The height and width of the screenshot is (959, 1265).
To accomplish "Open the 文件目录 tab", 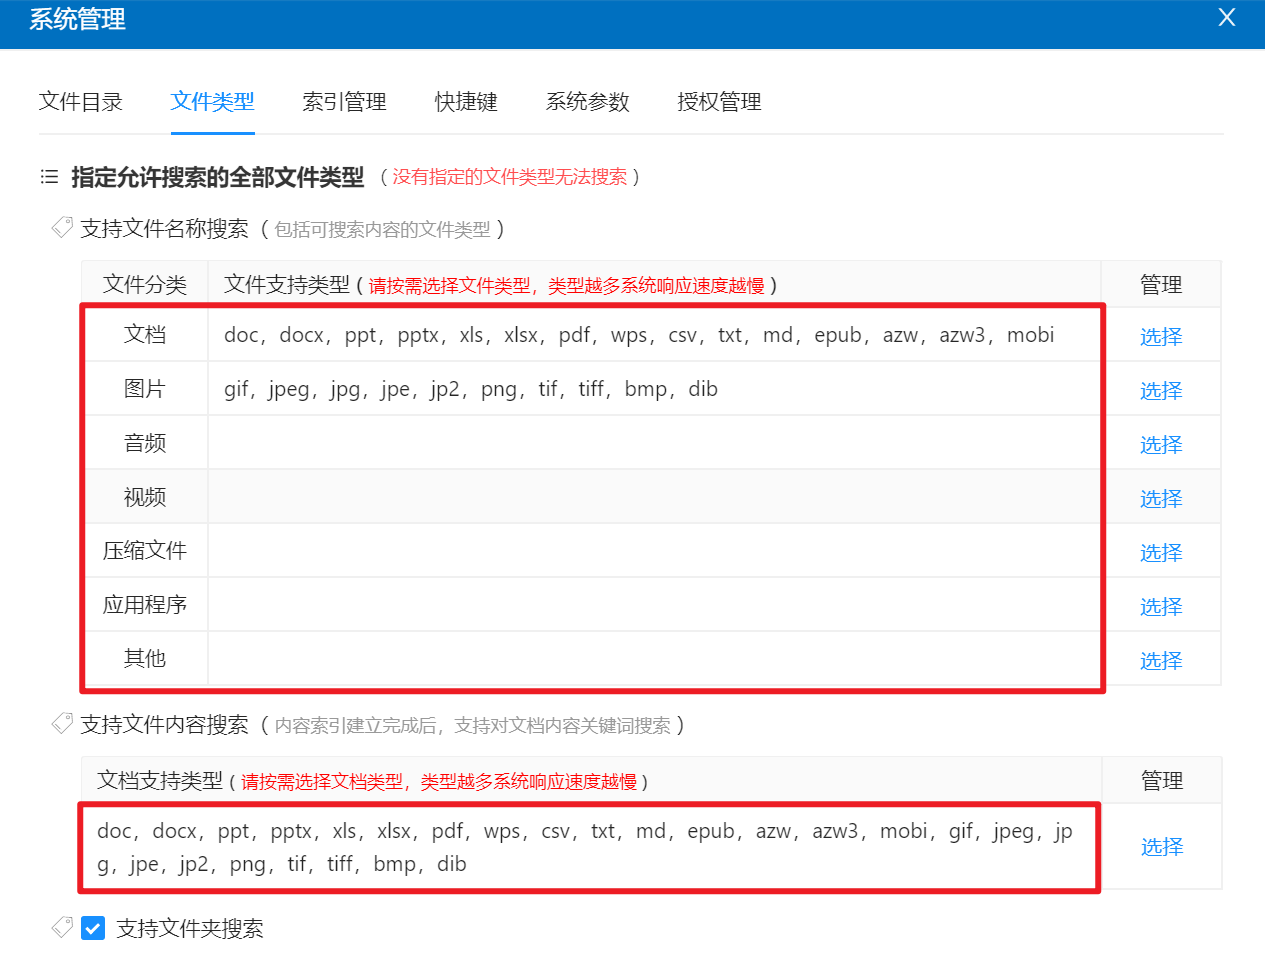I will (x=81, y=102).
